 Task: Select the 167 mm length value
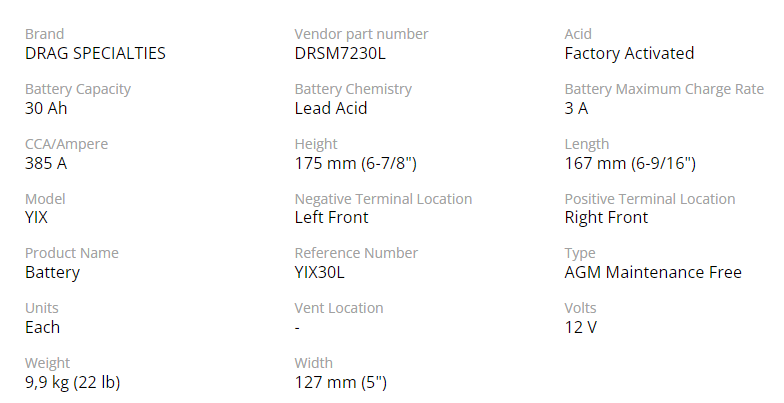630,164
